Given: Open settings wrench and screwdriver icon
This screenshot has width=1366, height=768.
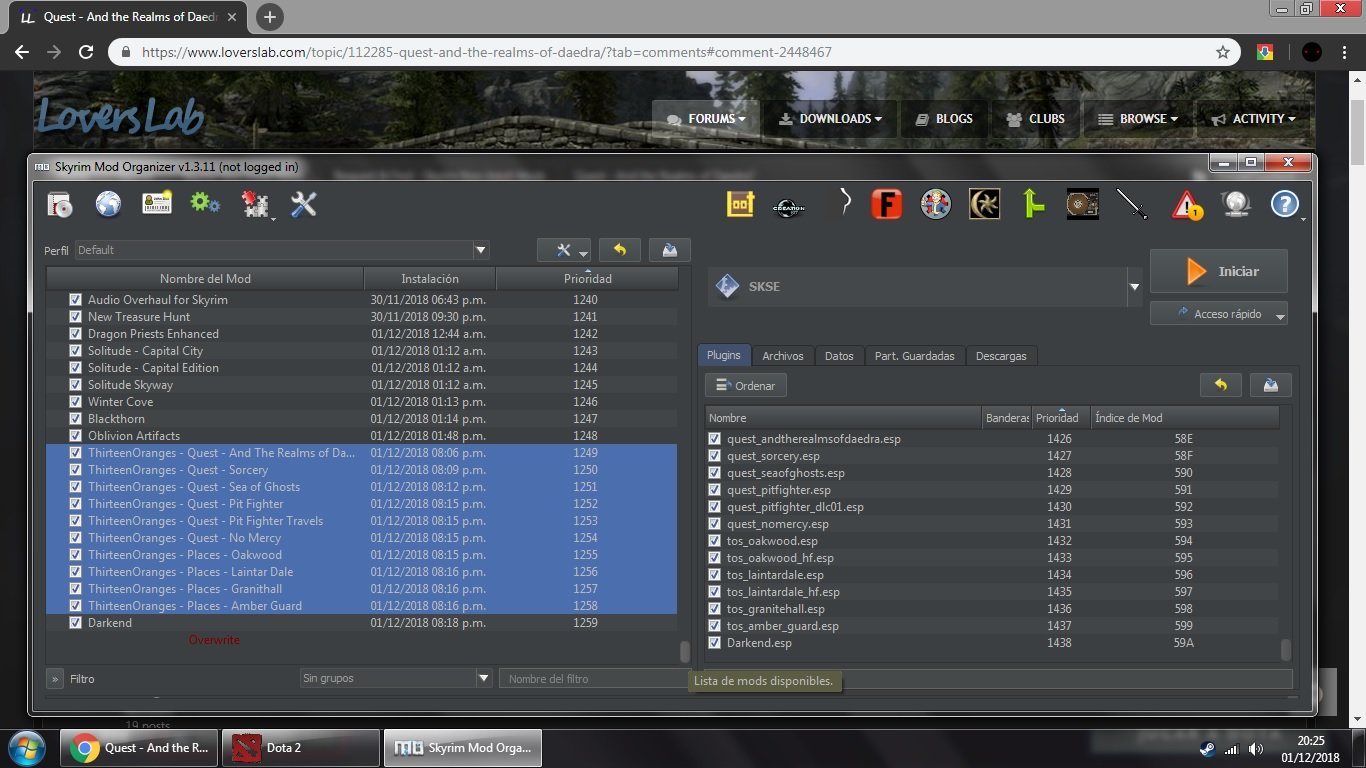Looking at the screenshot, I should pos(303,204).
